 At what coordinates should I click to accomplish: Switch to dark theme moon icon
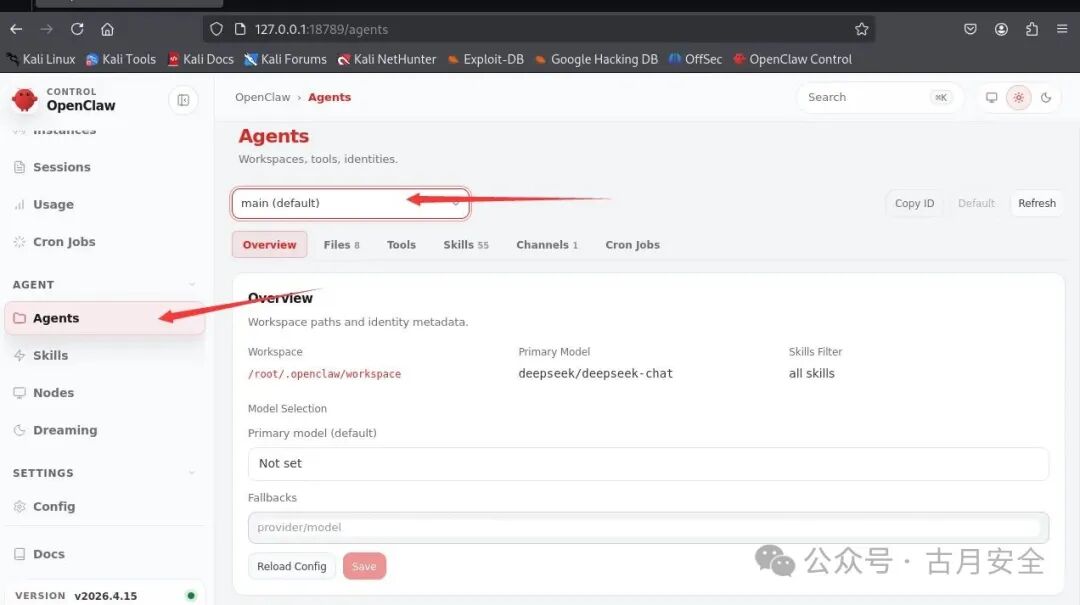(1046, 98)
